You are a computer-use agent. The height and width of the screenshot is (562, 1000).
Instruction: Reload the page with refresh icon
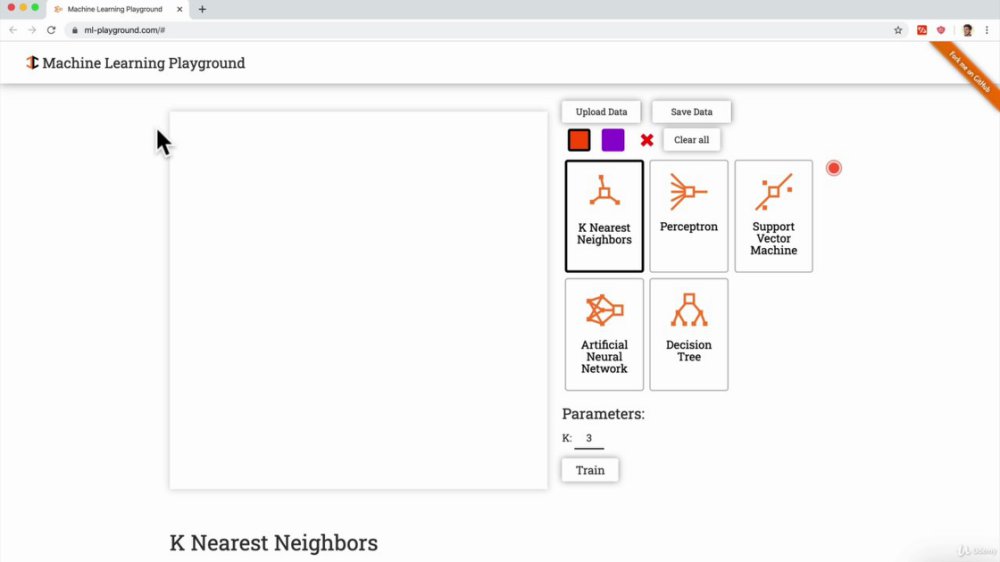click(x=51, y=30)
